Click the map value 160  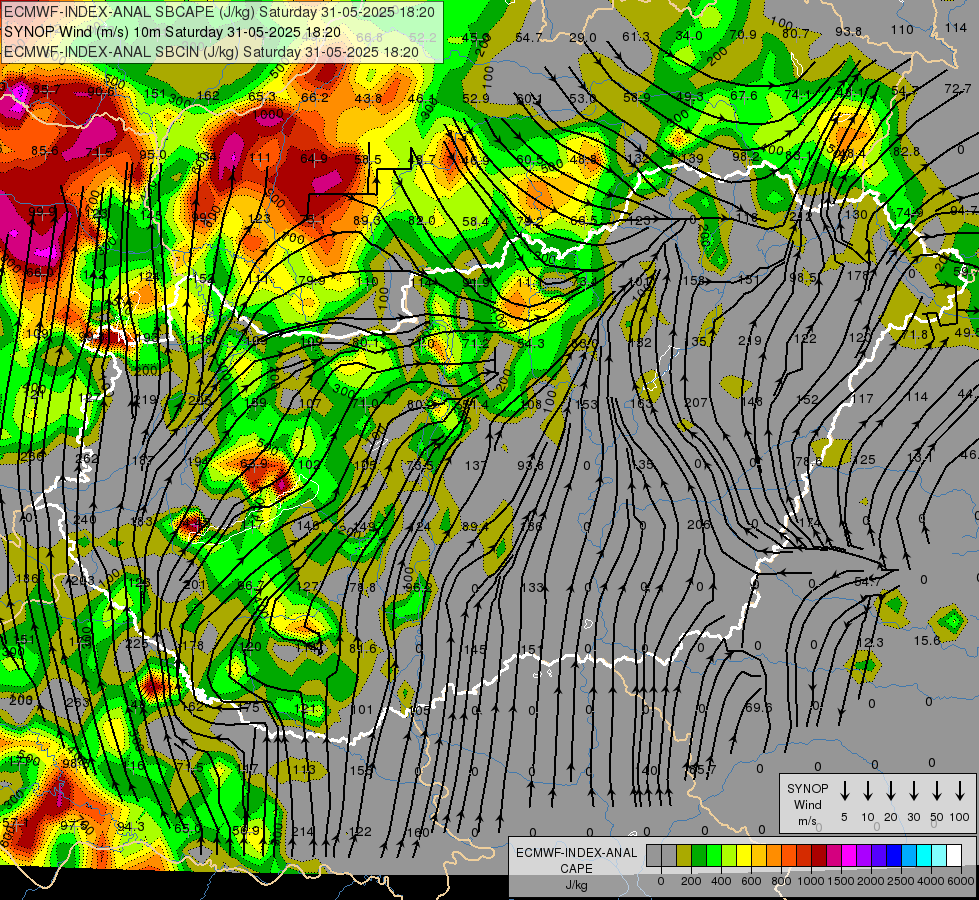pos(417,832)
